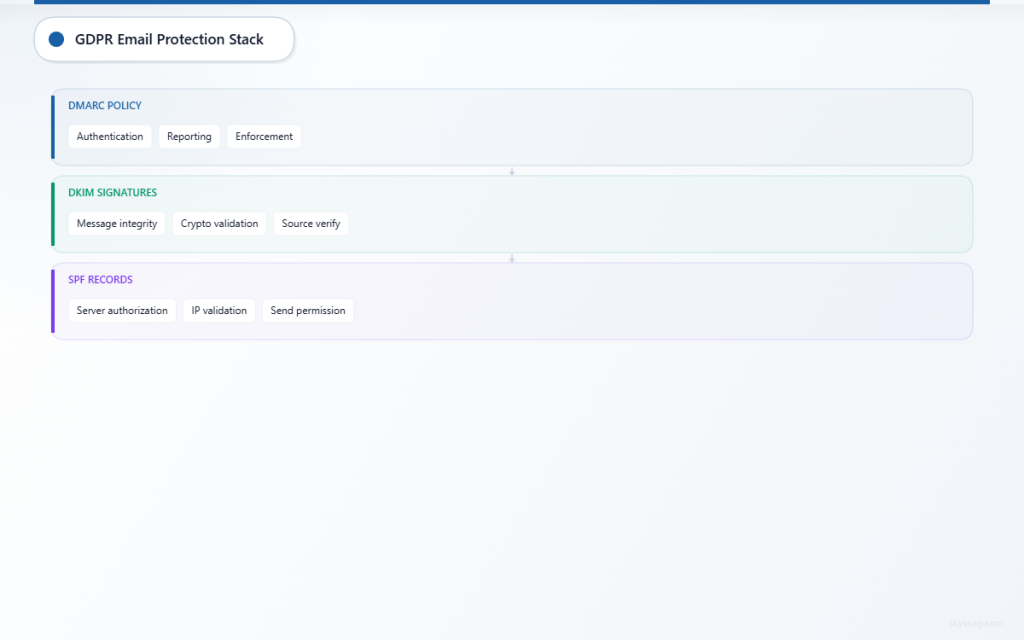This screenshot has width=1024, height=640.
Task: Select the Message integrity chip
Action: pos(116,223)
